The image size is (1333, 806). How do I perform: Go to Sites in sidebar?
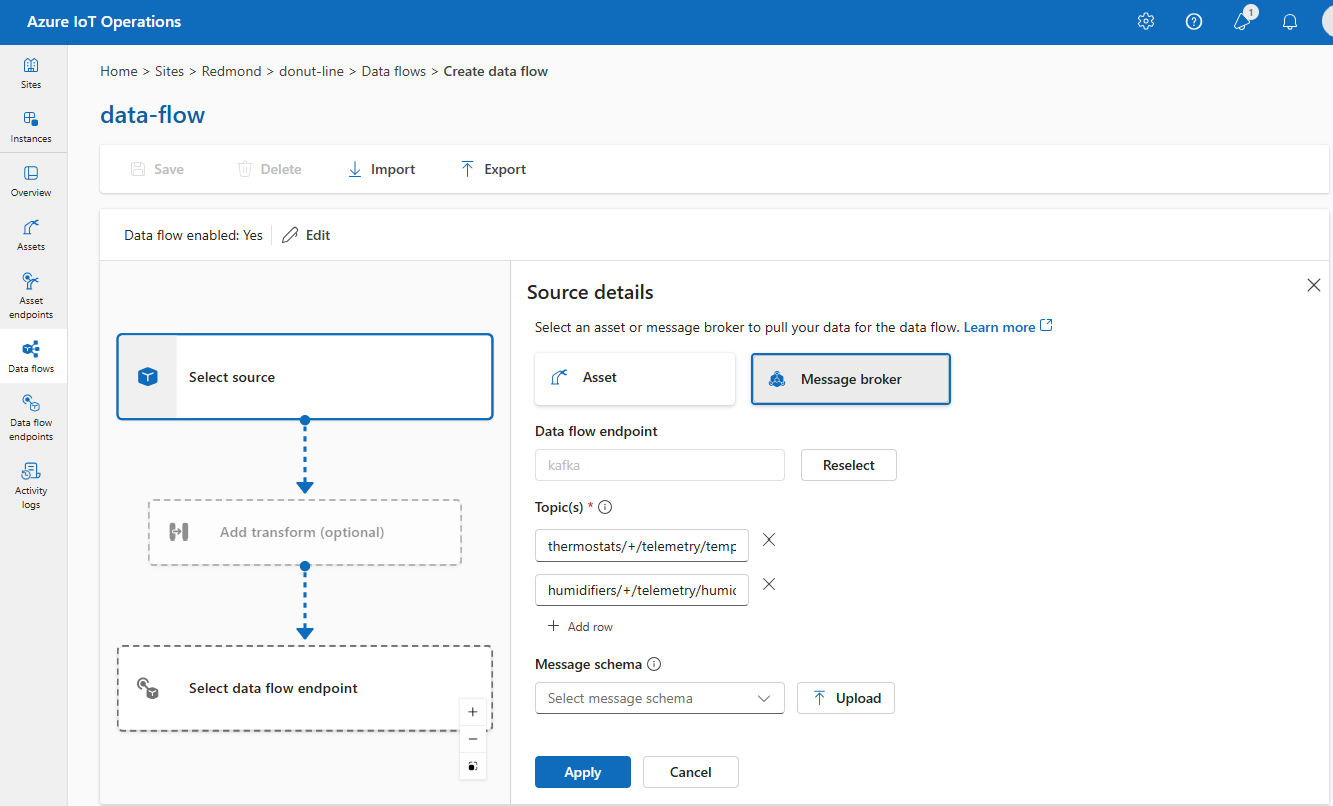(31, 73)
